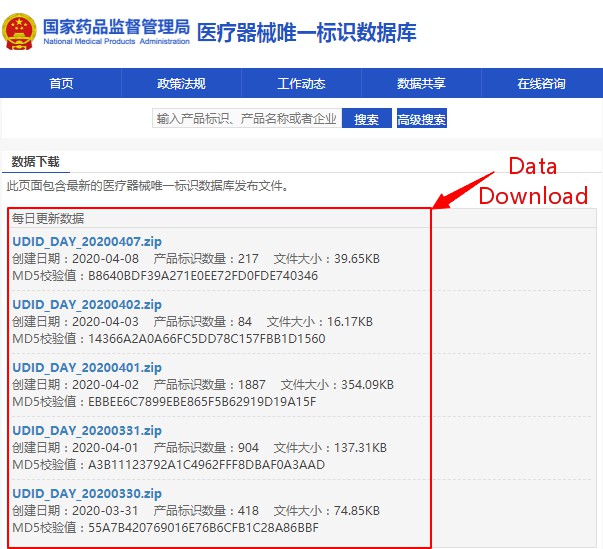Select 数据共享 in the navigation bar

(x=421, y=84)
